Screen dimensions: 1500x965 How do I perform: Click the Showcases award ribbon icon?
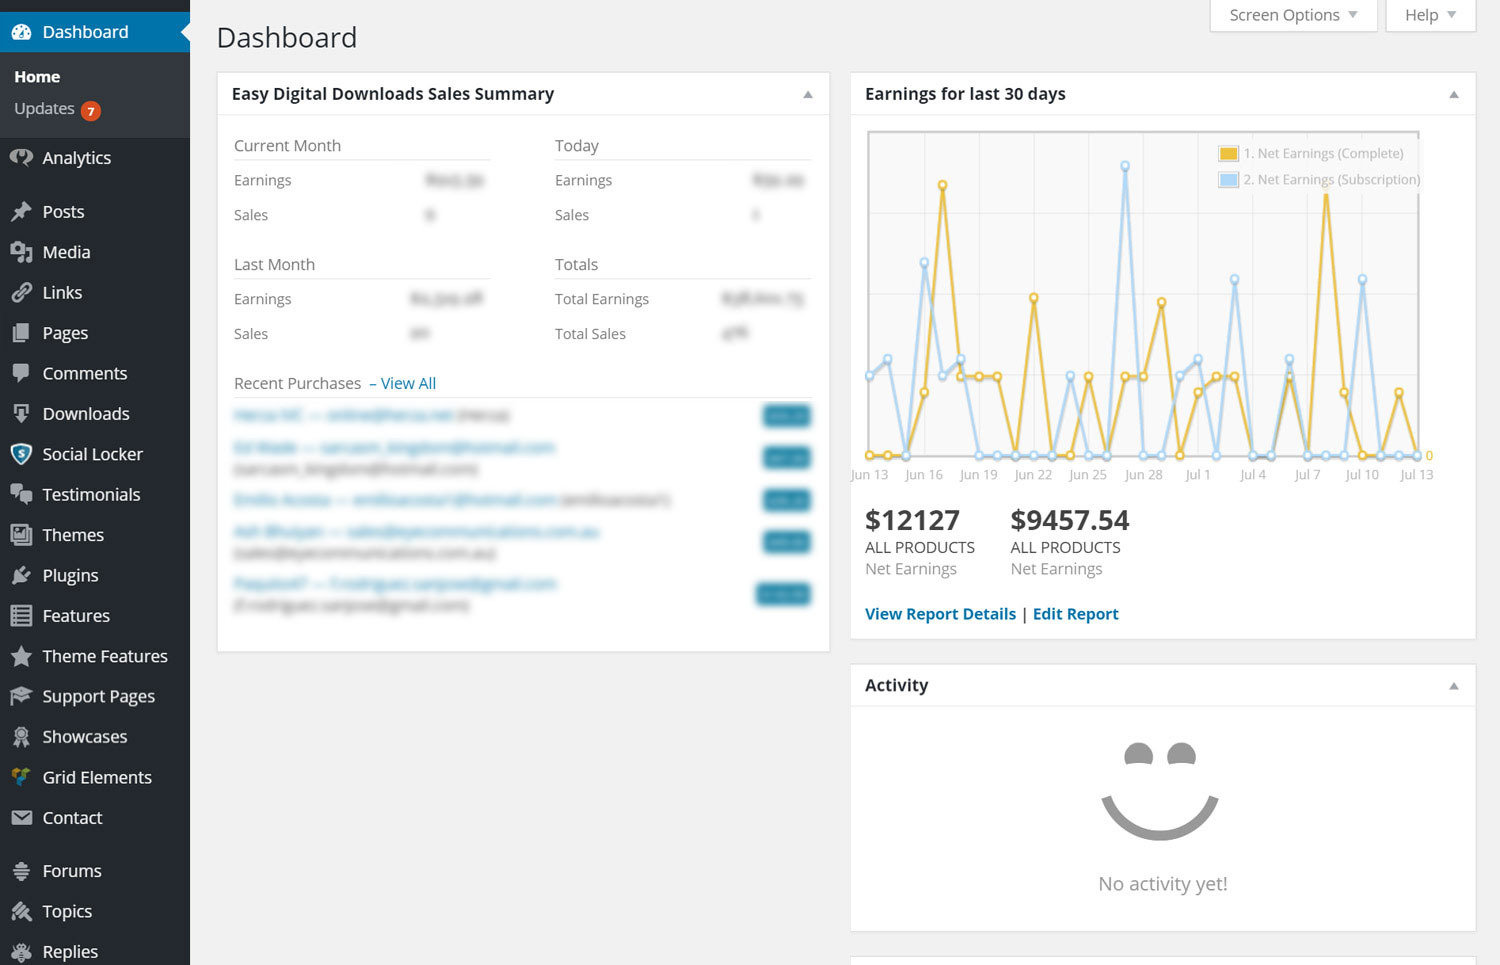coord(21,737)
